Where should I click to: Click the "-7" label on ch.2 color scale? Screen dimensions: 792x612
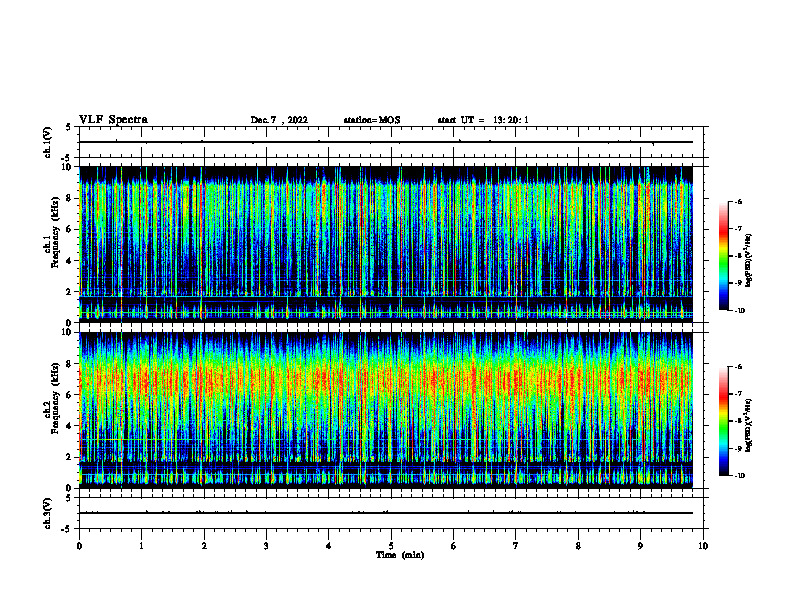(739, 394)
